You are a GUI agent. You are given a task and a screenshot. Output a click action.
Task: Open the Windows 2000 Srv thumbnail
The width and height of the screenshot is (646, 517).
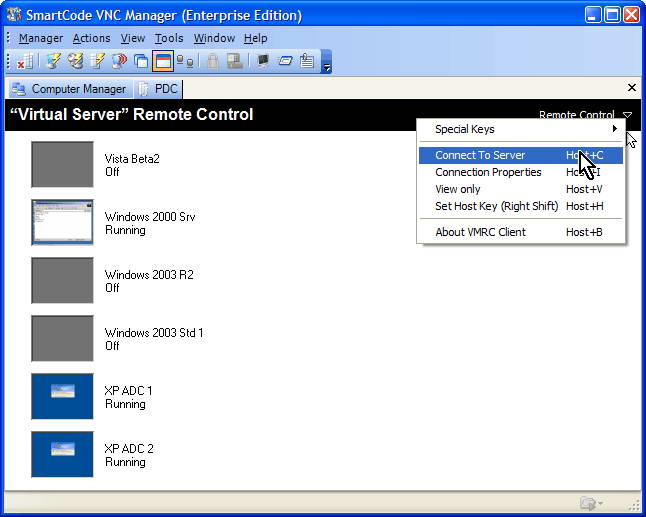[x=62, y=223]
